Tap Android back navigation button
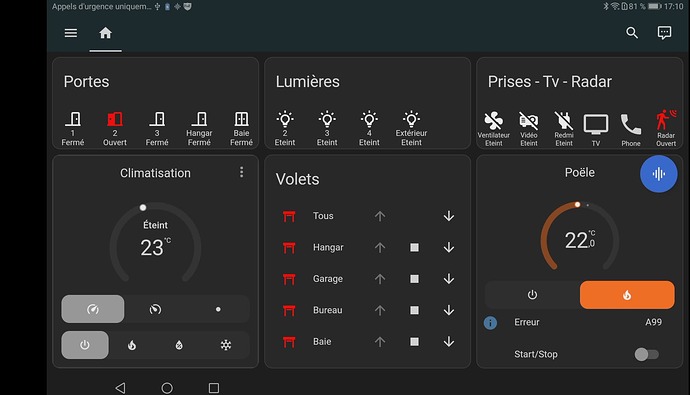The width and height of the screenshot is (690, 395). [120, 388]
